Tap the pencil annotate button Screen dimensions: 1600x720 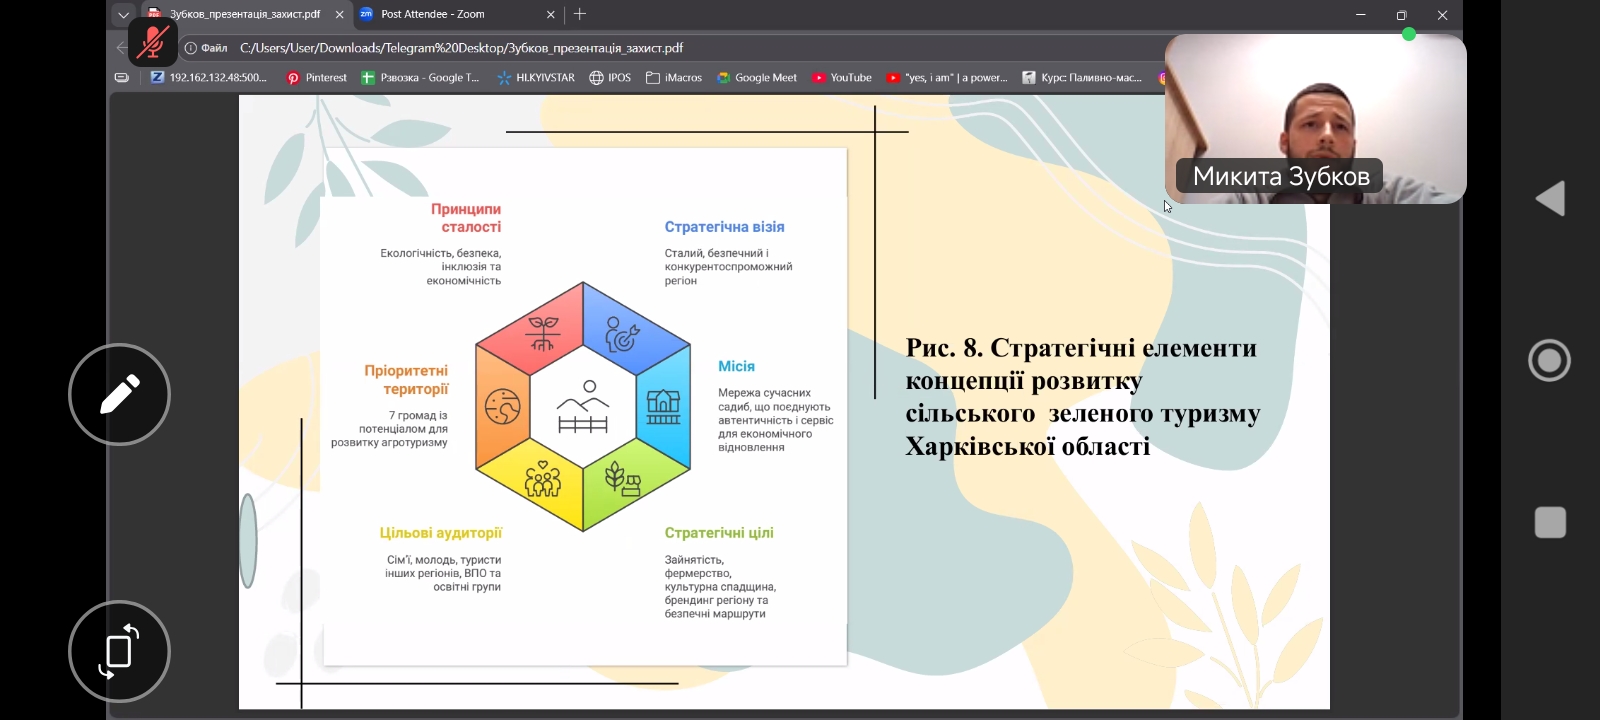[x=119, y=394]
